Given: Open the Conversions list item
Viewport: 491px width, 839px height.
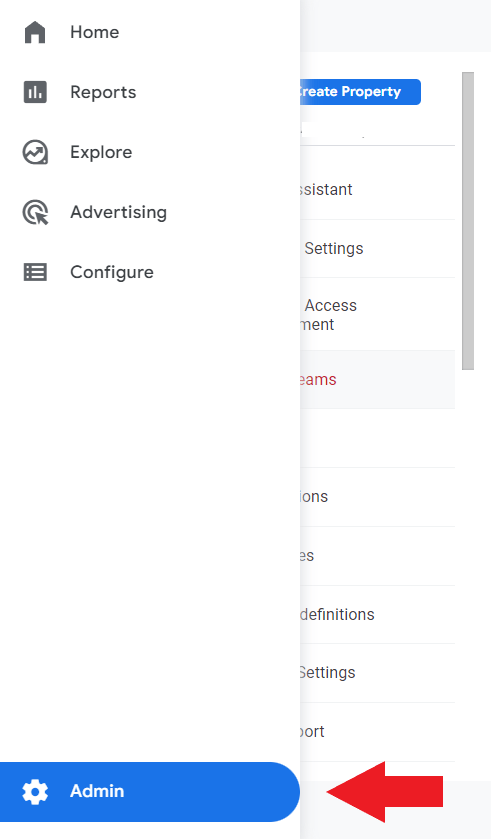Looking at the screenshot, I should (x=378, y=497).
